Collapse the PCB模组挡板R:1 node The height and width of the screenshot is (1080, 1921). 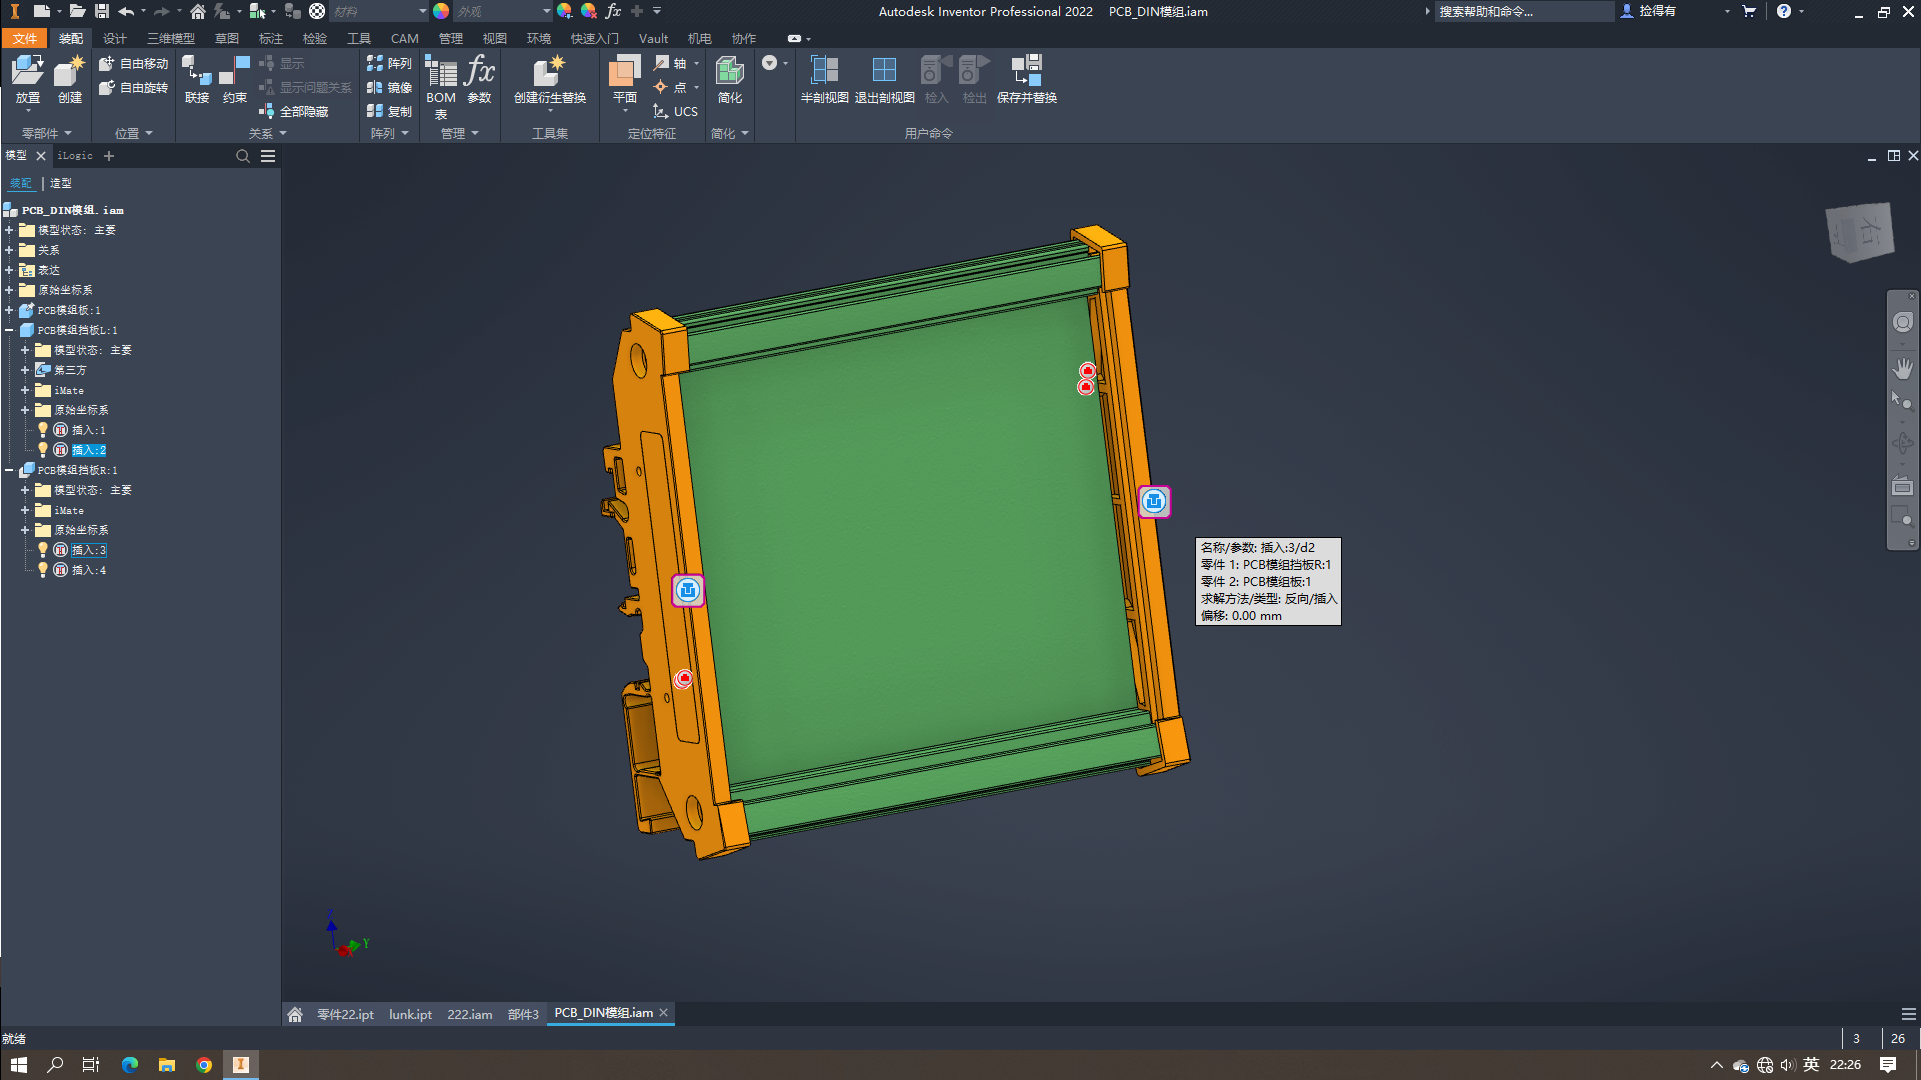pyautogui.click(x=9, y=470)
